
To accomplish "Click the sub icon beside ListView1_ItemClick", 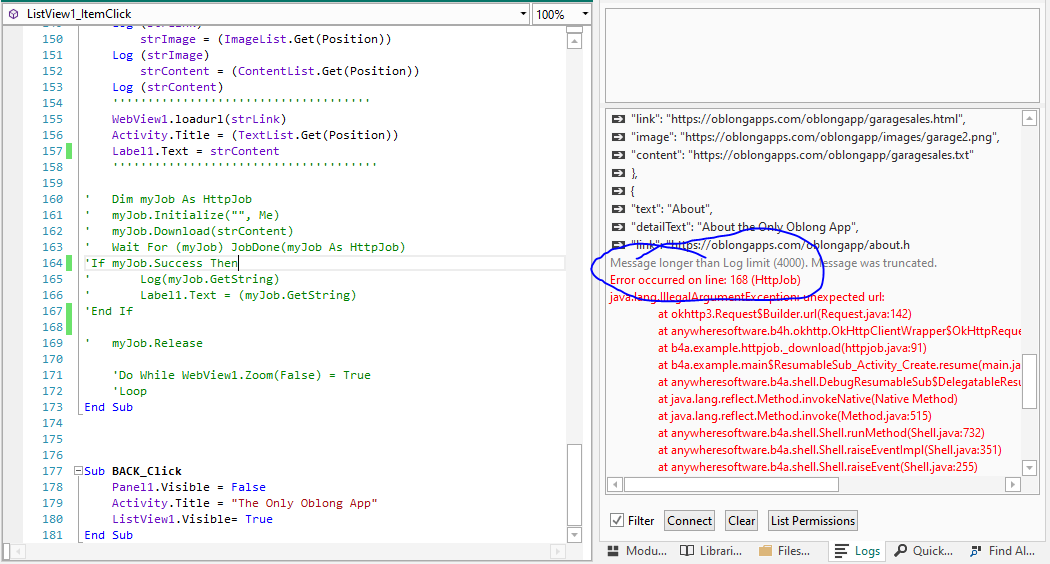I will click(13, 14).
